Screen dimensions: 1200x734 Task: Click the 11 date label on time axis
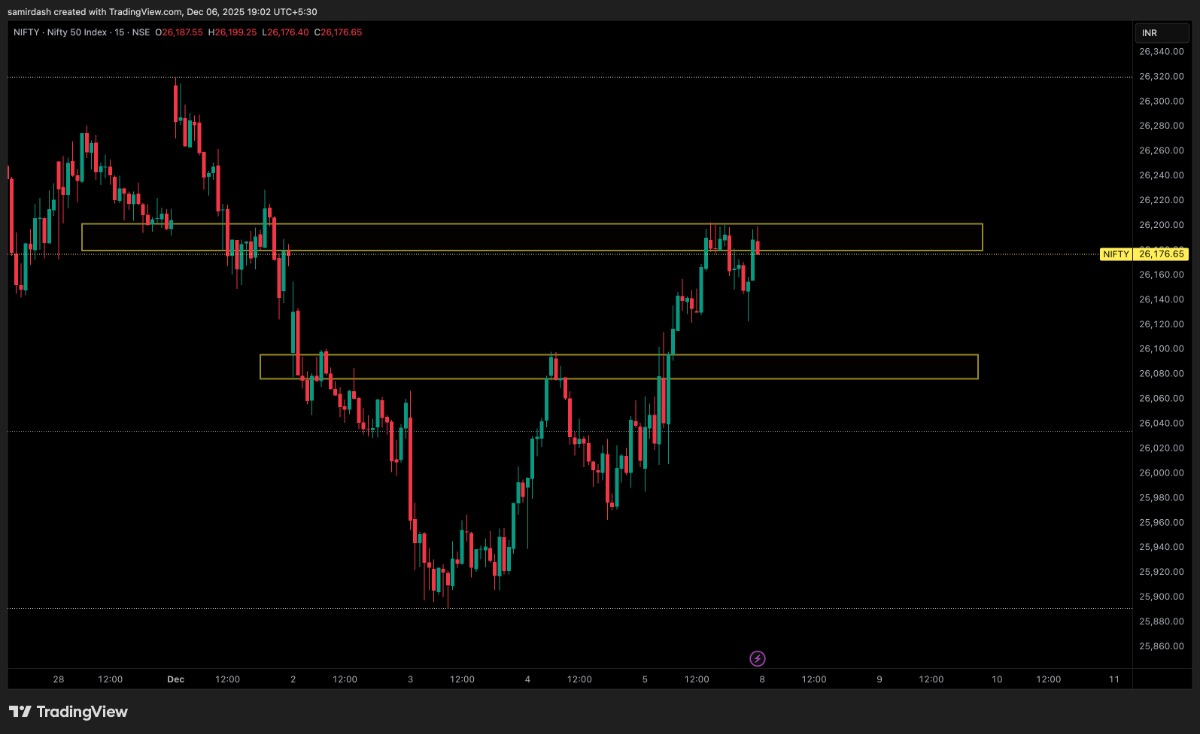(x=1114, y=680)
